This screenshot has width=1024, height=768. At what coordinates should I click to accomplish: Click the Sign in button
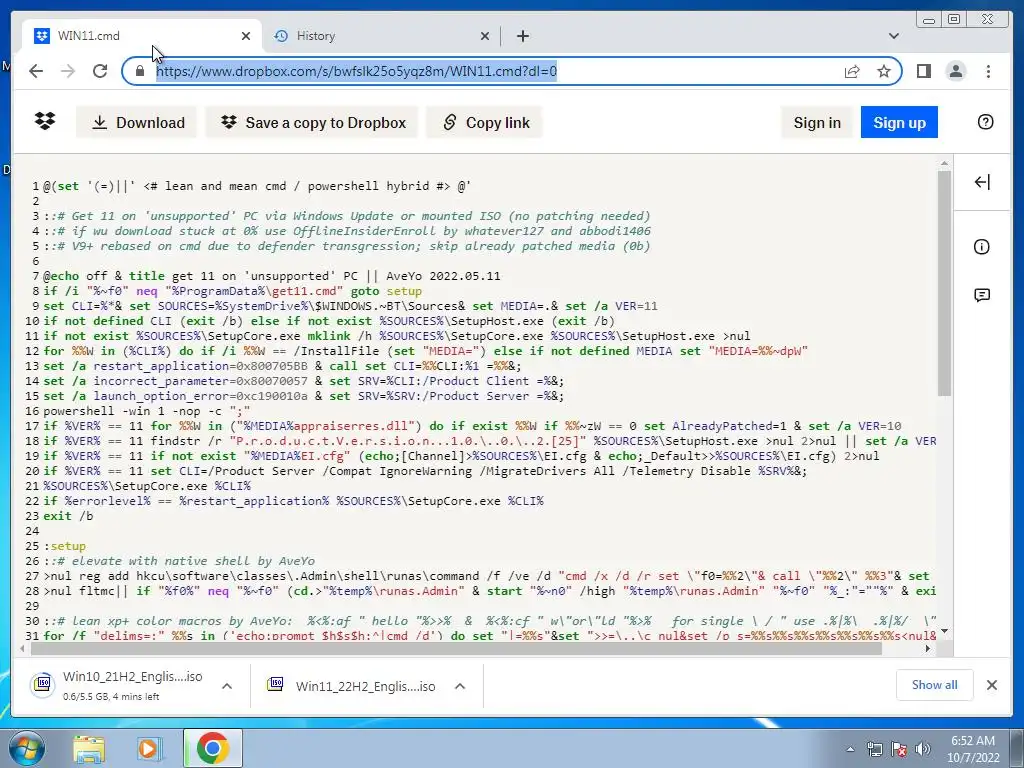pyautogui.click(x=816, y=122)
